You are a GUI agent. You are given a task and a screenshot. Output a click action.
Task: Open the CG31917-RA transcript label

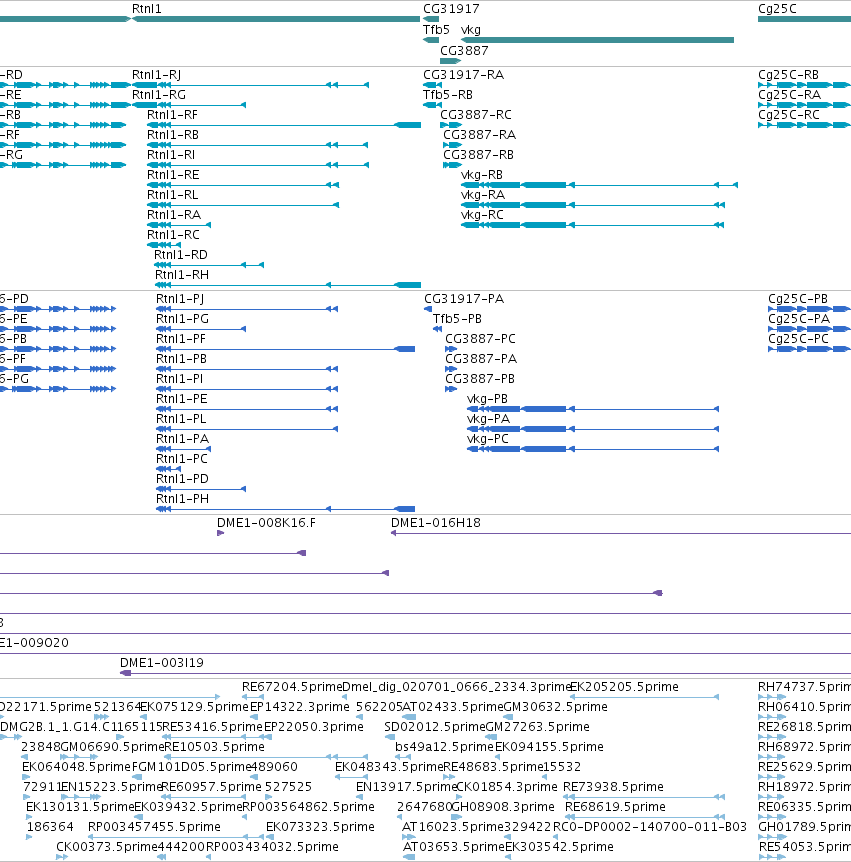(x=463, y=75)
